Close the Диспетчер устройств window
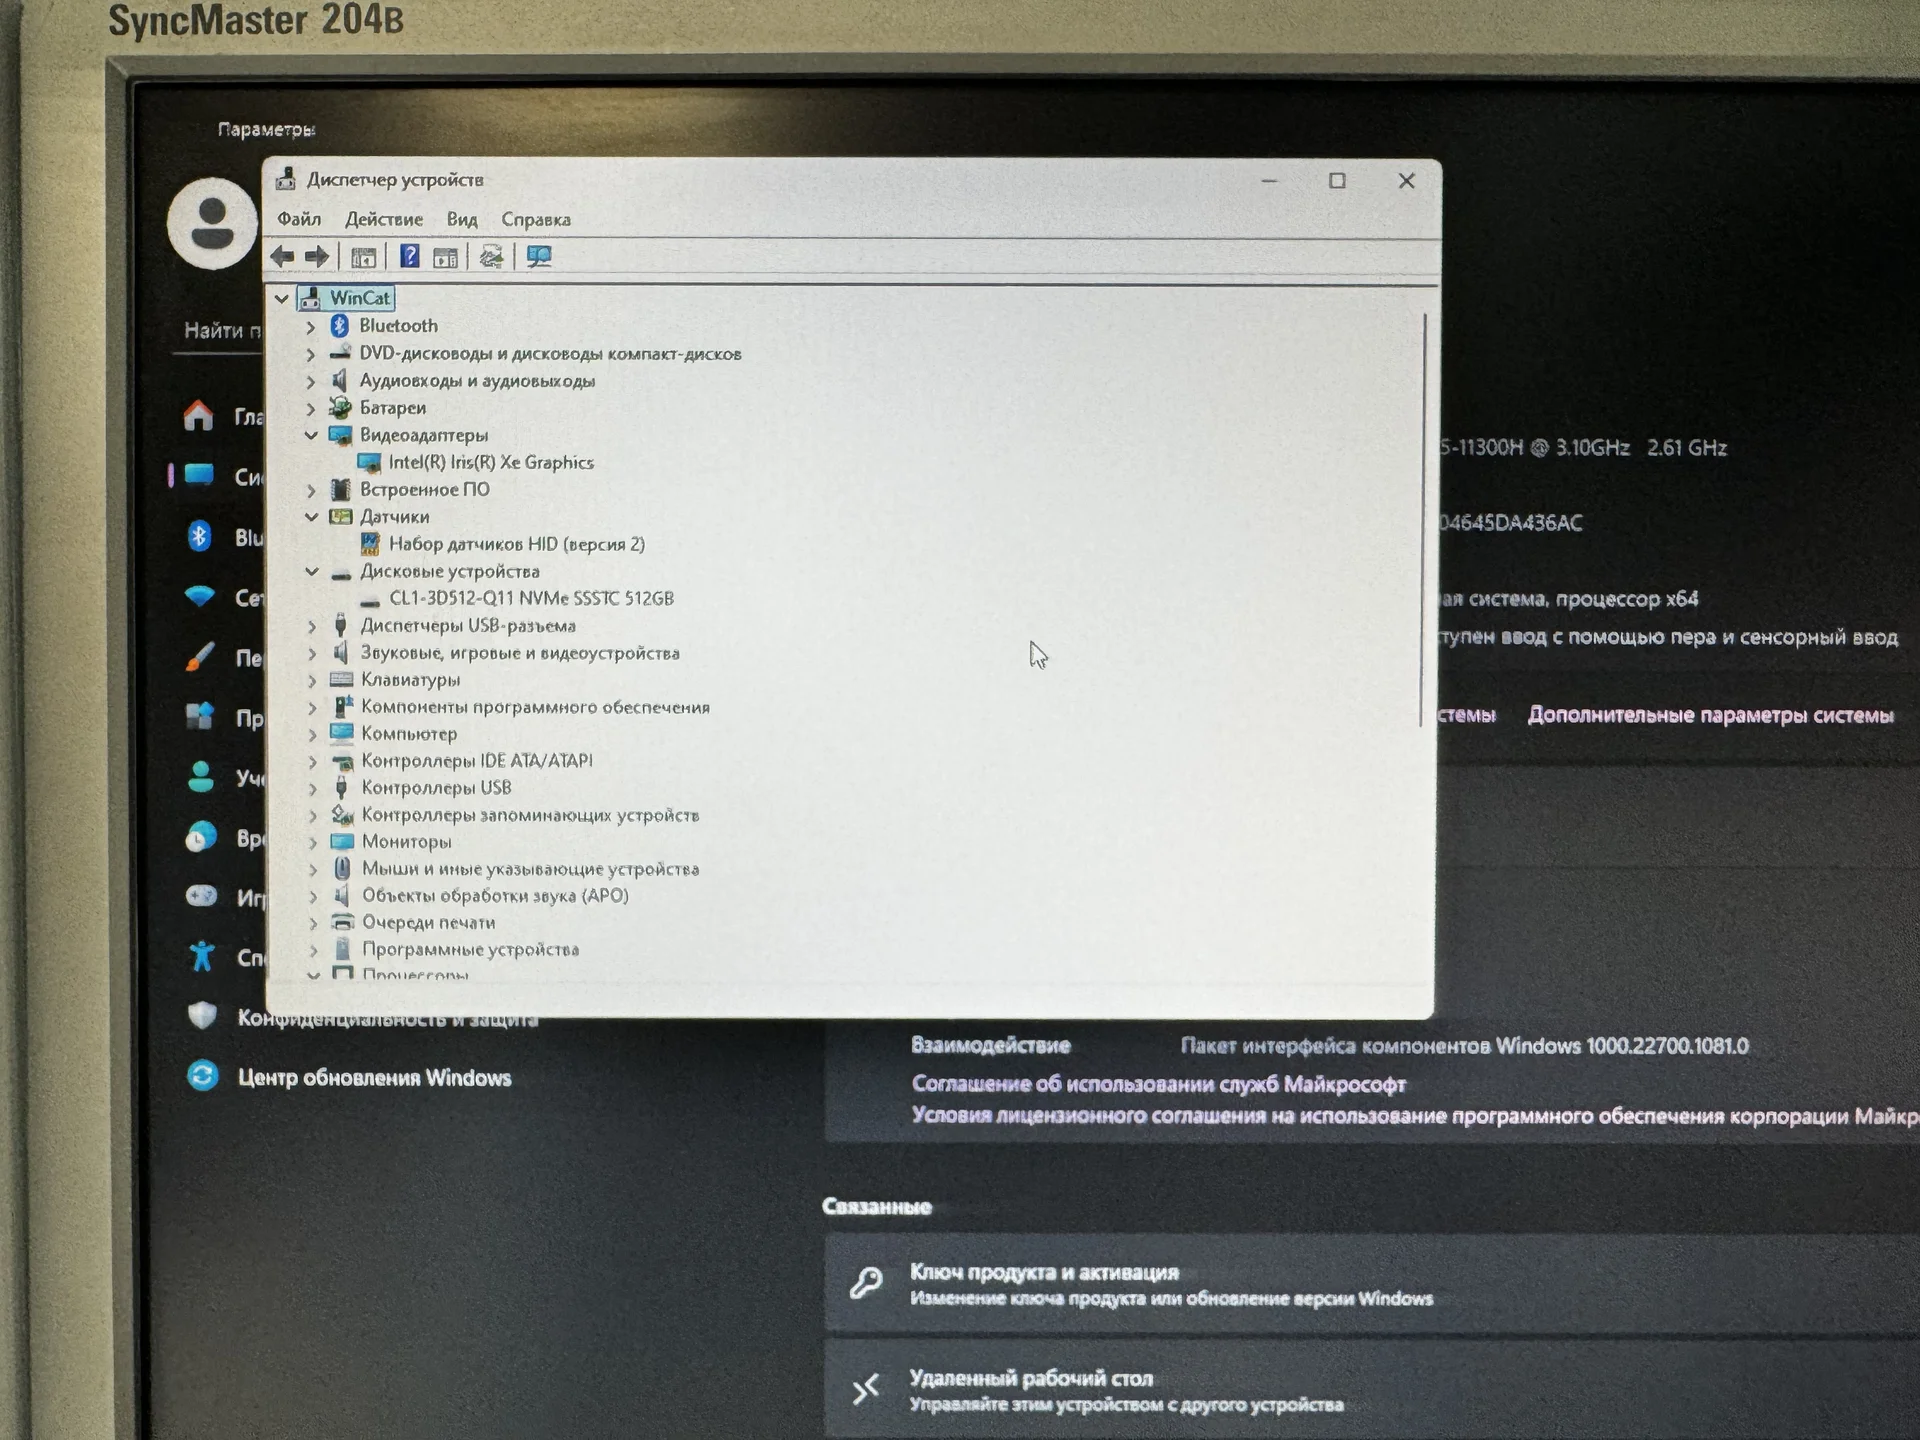The image size is (1920, 1440). click(1406, 181)
